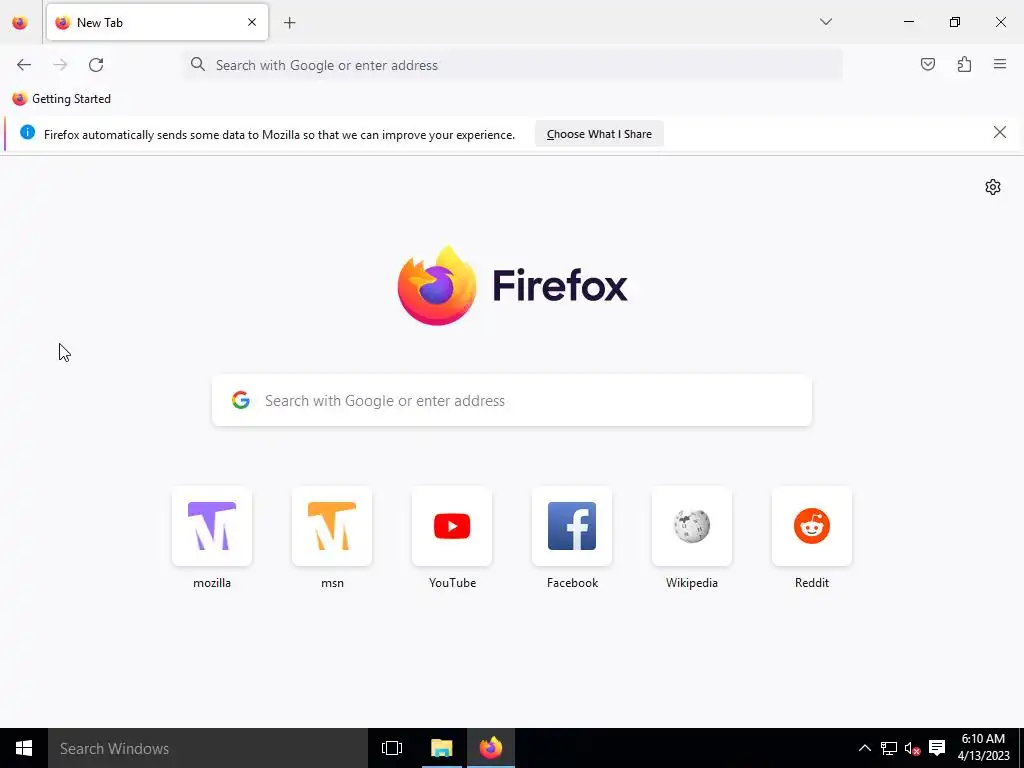
Task: Select the New Tab tab
Action: (x=157, y=22)
